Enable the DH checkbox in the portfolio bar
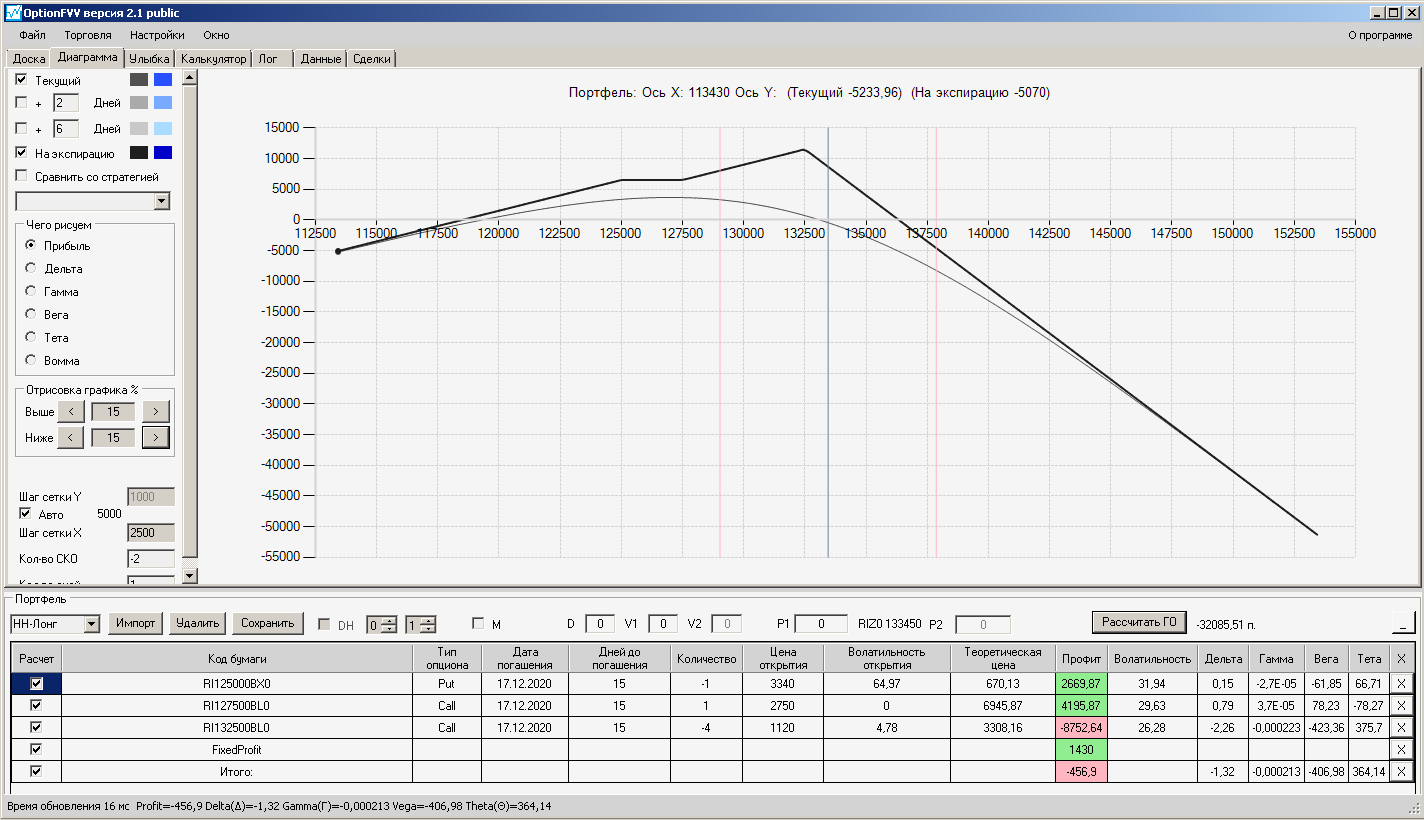The image size is (1424, 820). click(324, 624)
